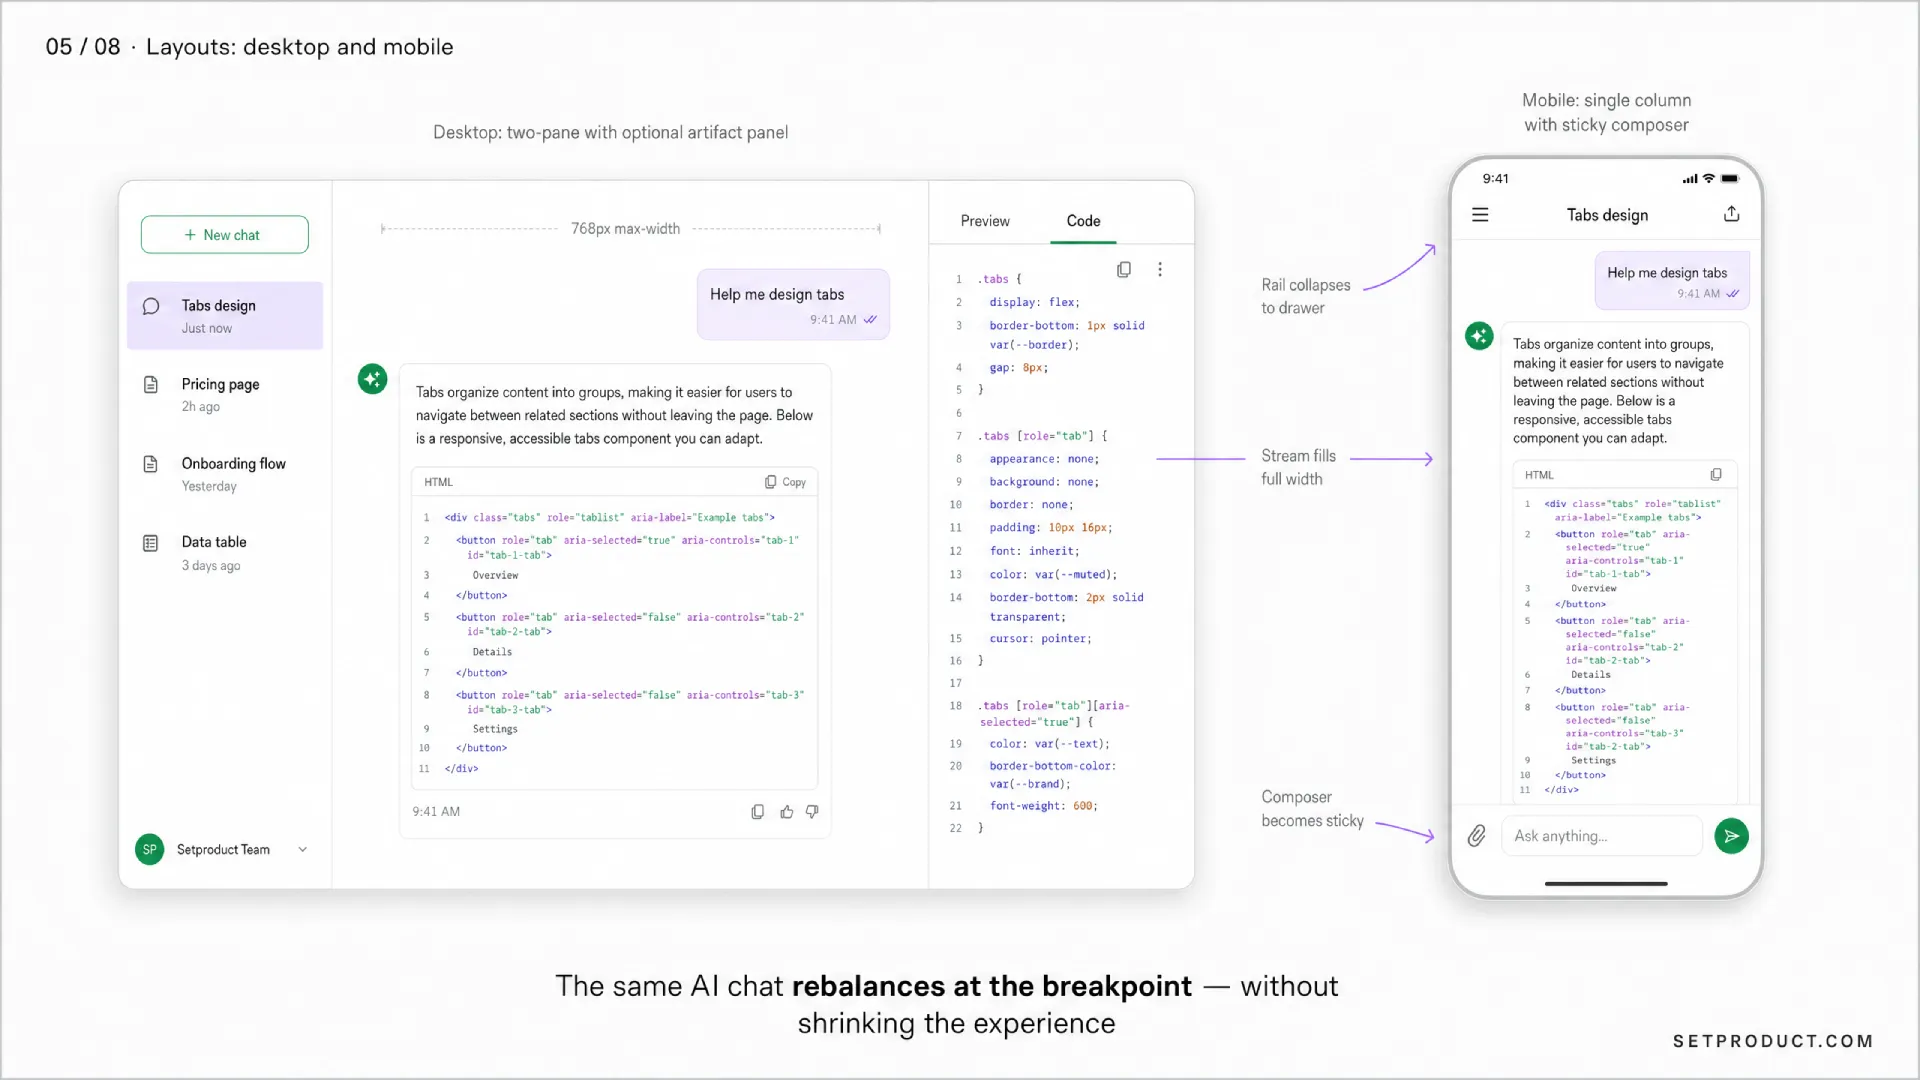Viewport: 1920px width, 1080px height.
Task: Click the Onboarding flow document icon
Action: coord(151,464)
